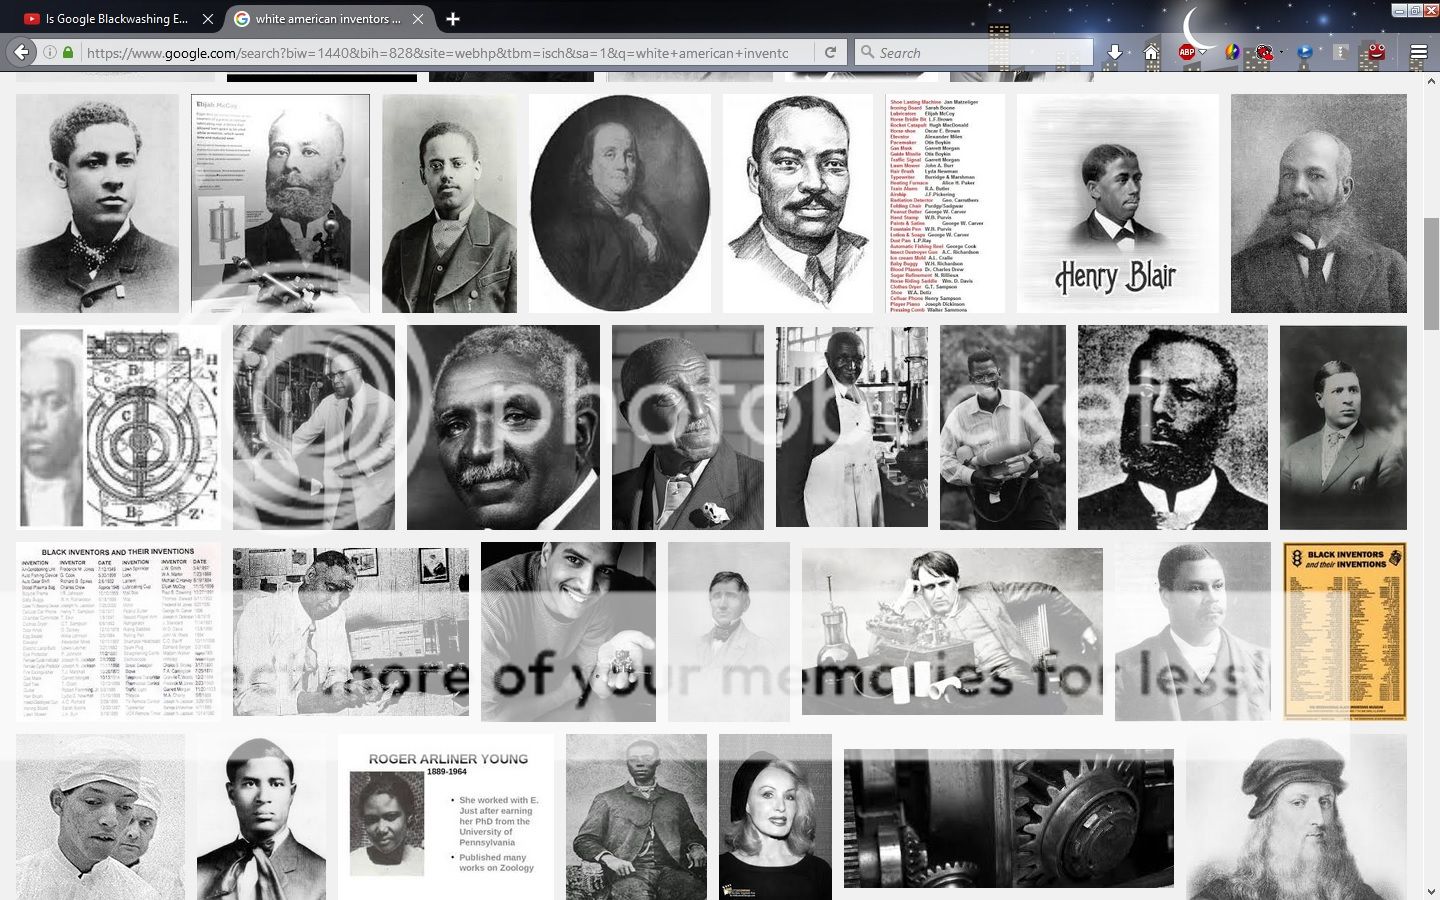Close the 'white american inventors' tab
This screenshot has height=900, width=1440.
tap(418, 19)
